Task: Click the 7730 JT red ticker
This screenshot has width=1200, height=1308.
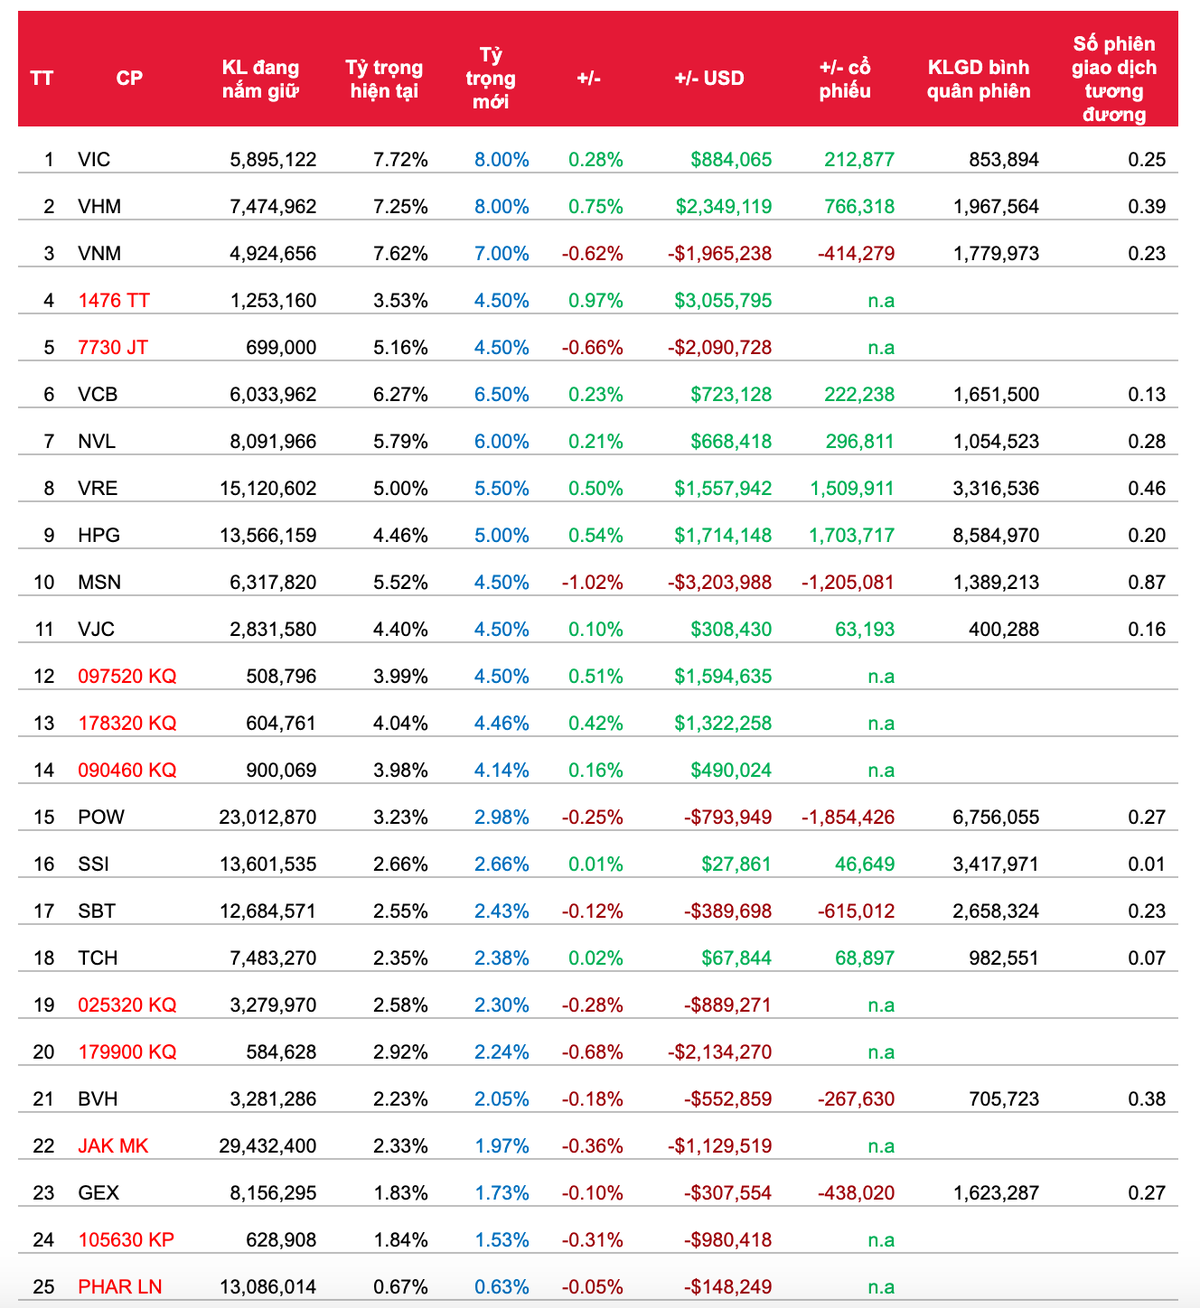Action: [x=113, y=347]
